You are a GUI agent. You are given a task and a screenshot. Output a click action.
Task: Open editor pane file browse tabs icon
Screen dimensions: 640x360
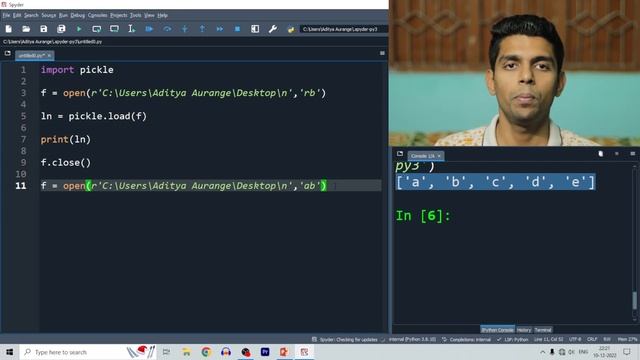tap(7, 53)
